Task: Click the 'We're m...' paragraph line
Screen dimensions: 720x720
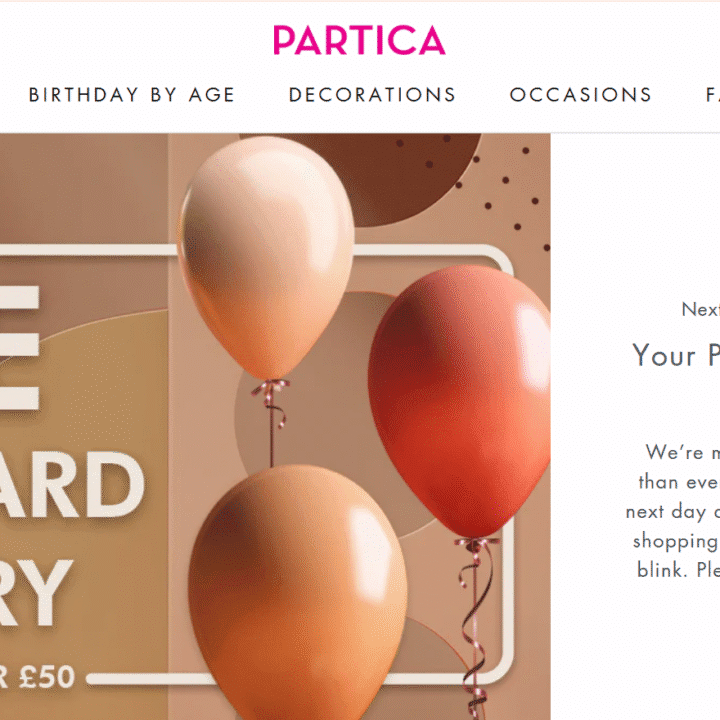Action: tap(682, 452)
